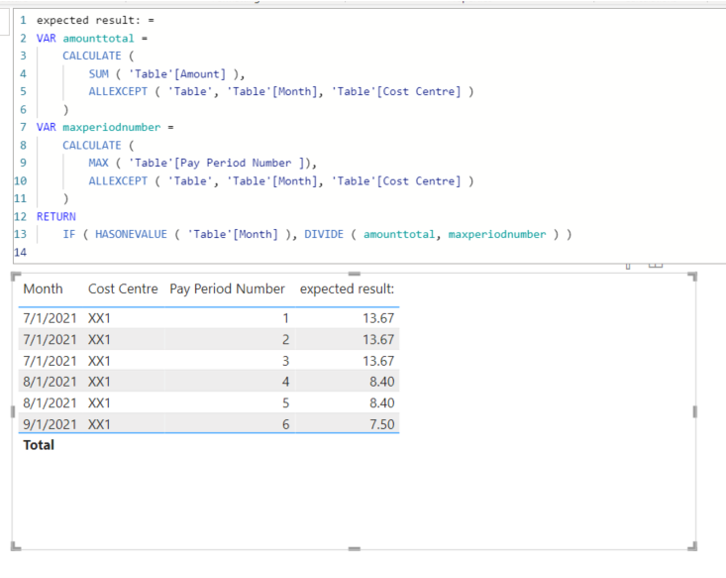Click 'maxperiodnumber' argument on line 13

tap(497, 234)
